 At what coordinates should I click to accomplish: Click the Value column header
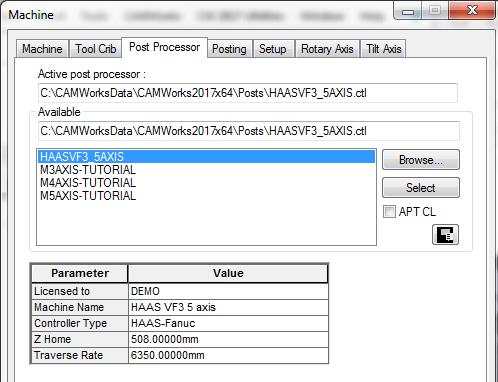point(228,273)
